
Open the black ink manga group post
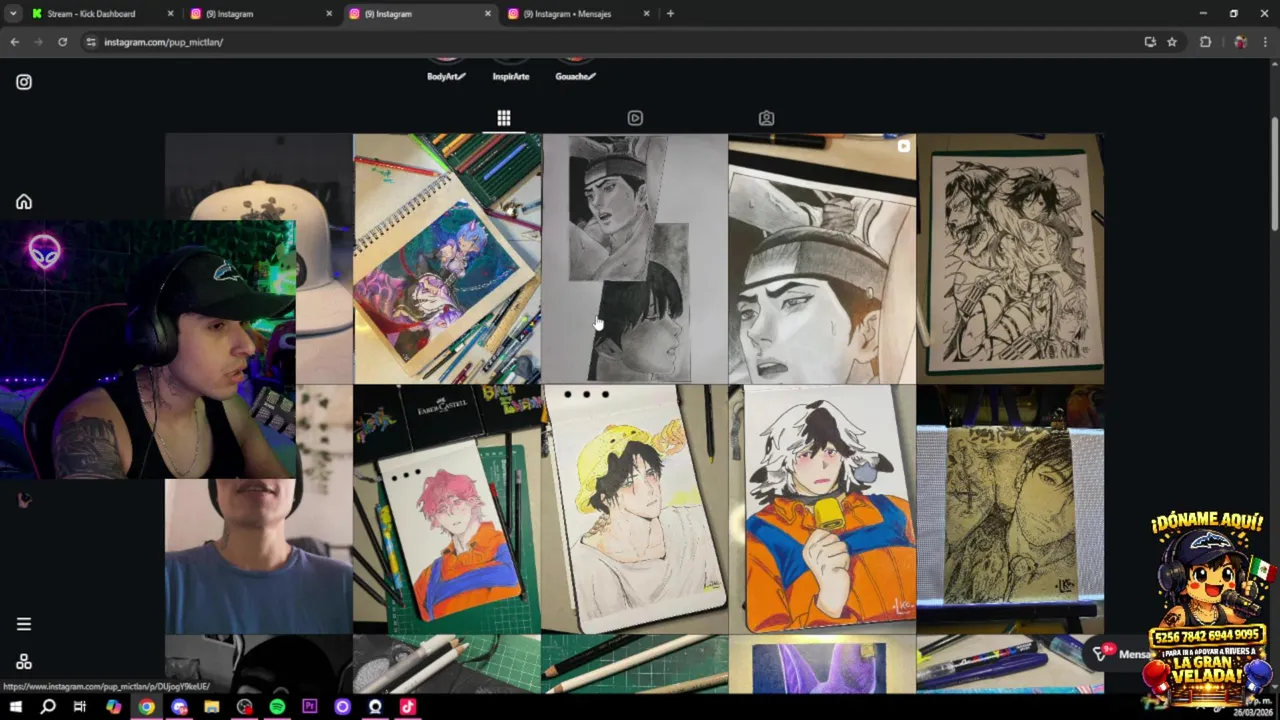(x=1010, y=258)
